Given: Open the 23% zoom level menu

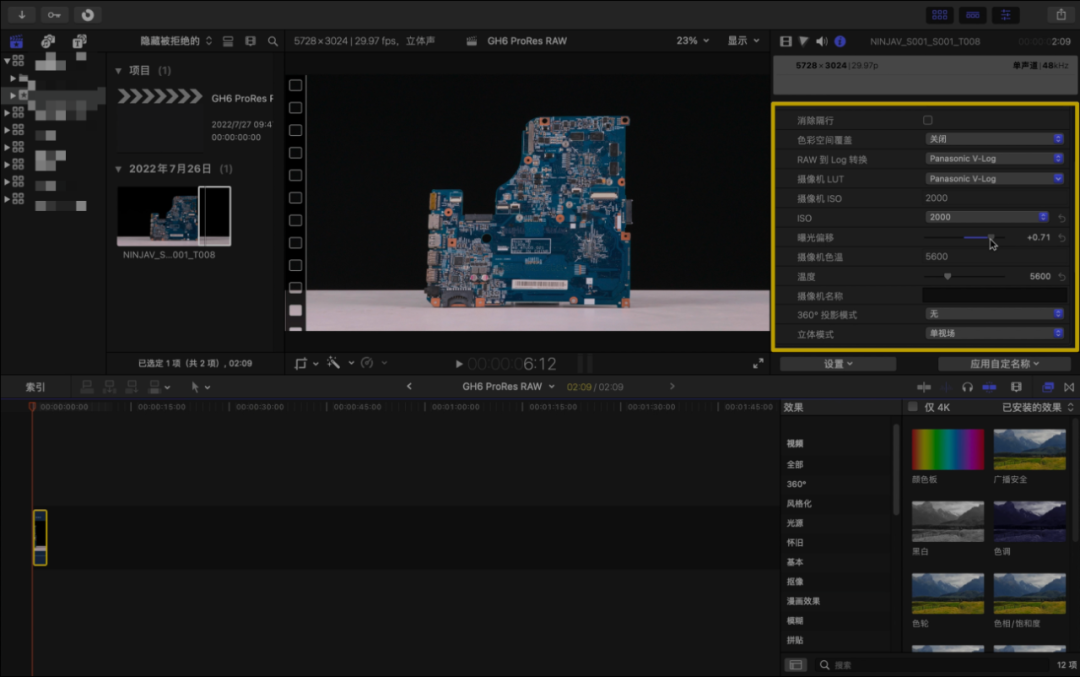Looking at the screenshot, I should pyautogui.click(x=692, y=41).
